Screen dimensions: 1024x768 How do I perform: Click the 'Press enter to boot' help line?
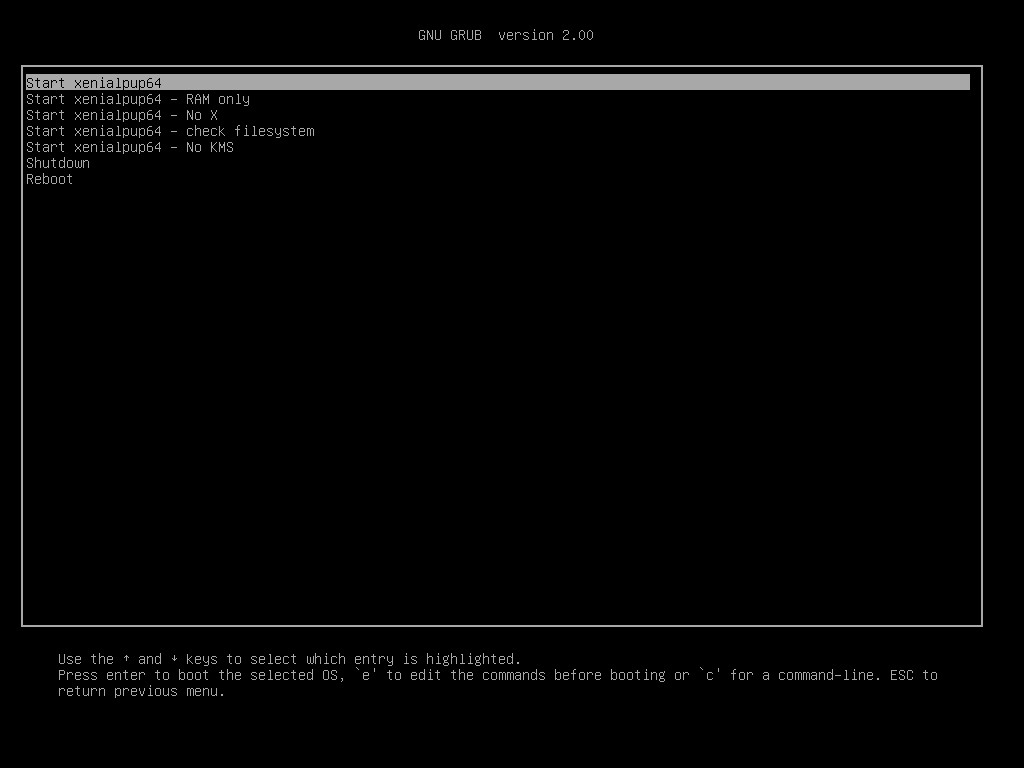point(497,675)
